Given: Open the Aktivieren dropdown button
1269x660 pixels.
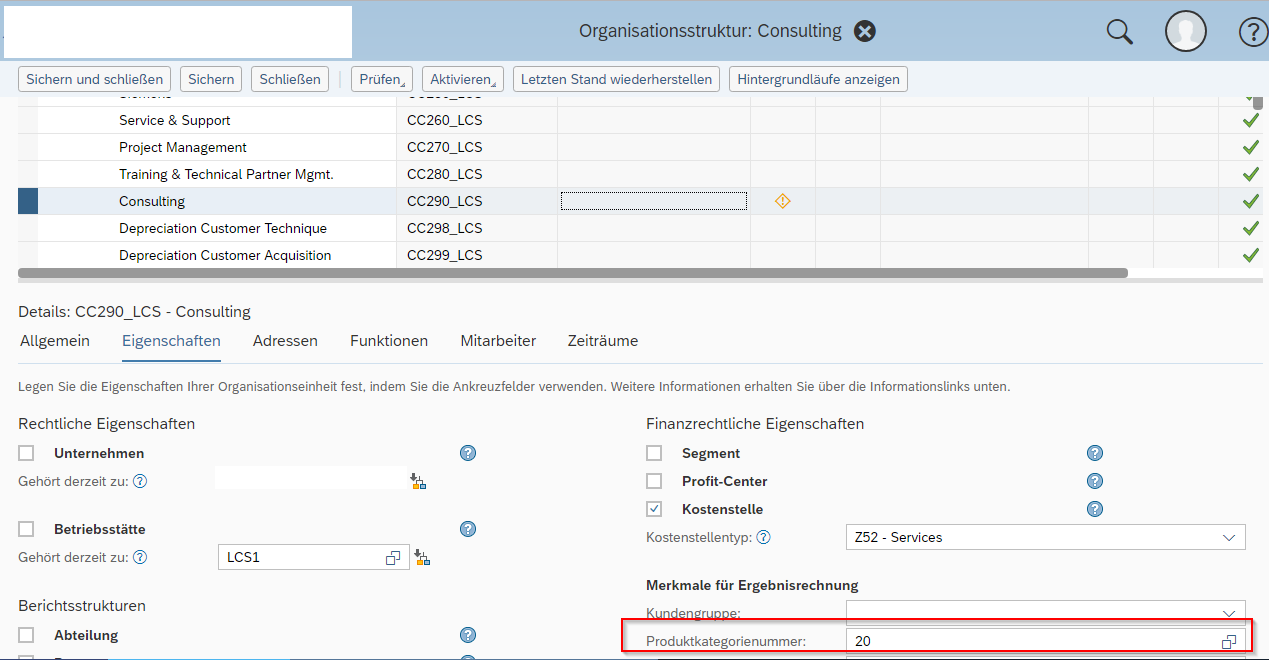Looking at the screenshot, I should click(x=461, y=79).
